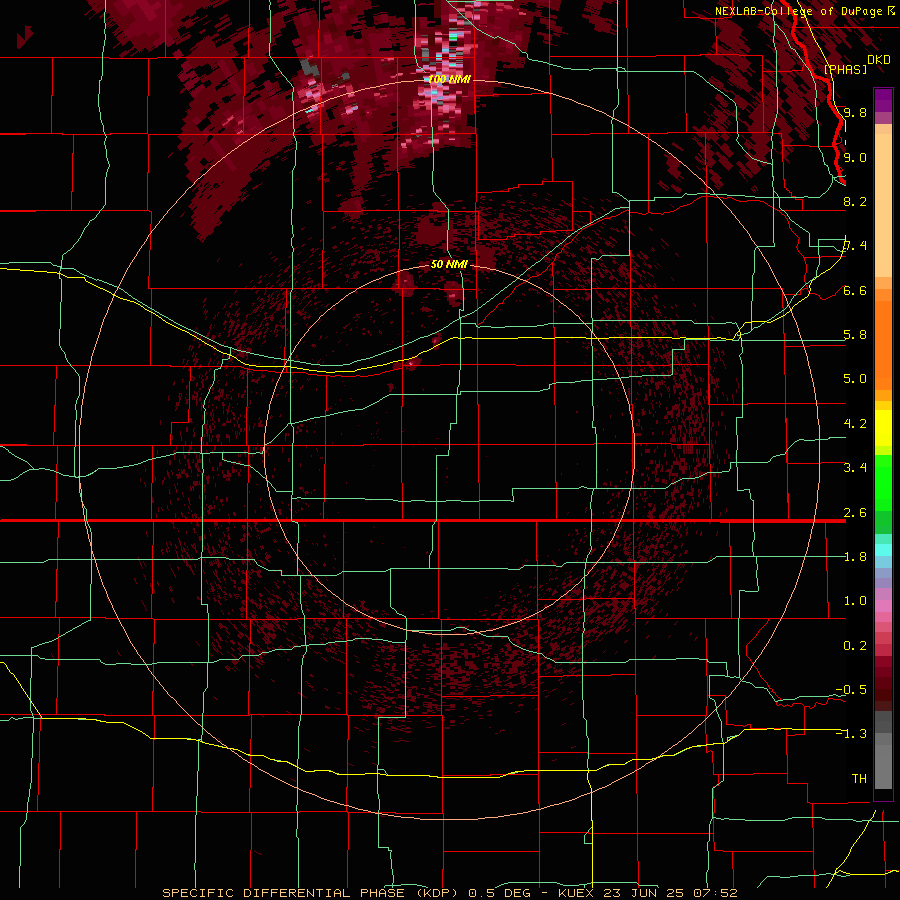Click the TH label on the color scale

pyautogui.click(x=859, y=779)
